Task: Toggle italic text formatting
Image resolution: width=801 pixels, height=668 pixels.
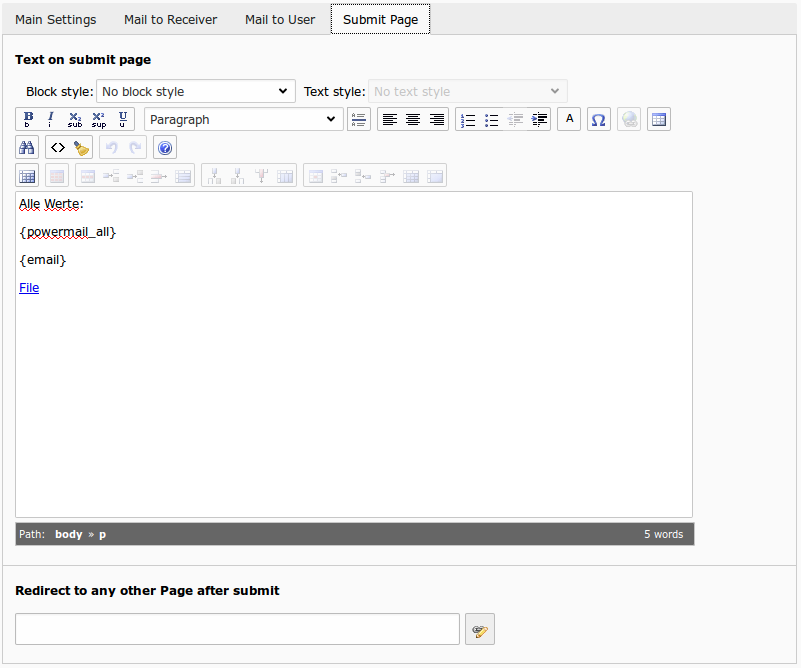Action: pyautogui.click(x=51, y=120)
